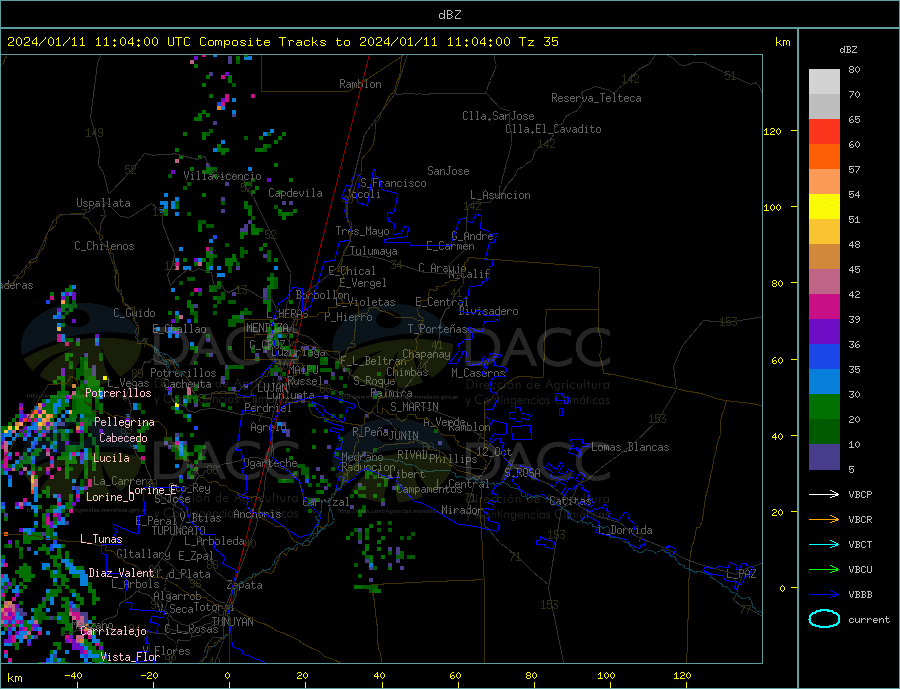Click the '-40' tick on bottom km axis

(x=73, y=676)
